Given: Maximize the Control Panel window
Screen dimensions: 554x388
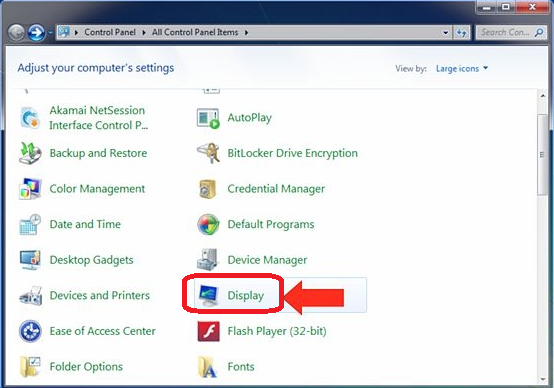Looking at the screenshot, I should pos(506,7).
